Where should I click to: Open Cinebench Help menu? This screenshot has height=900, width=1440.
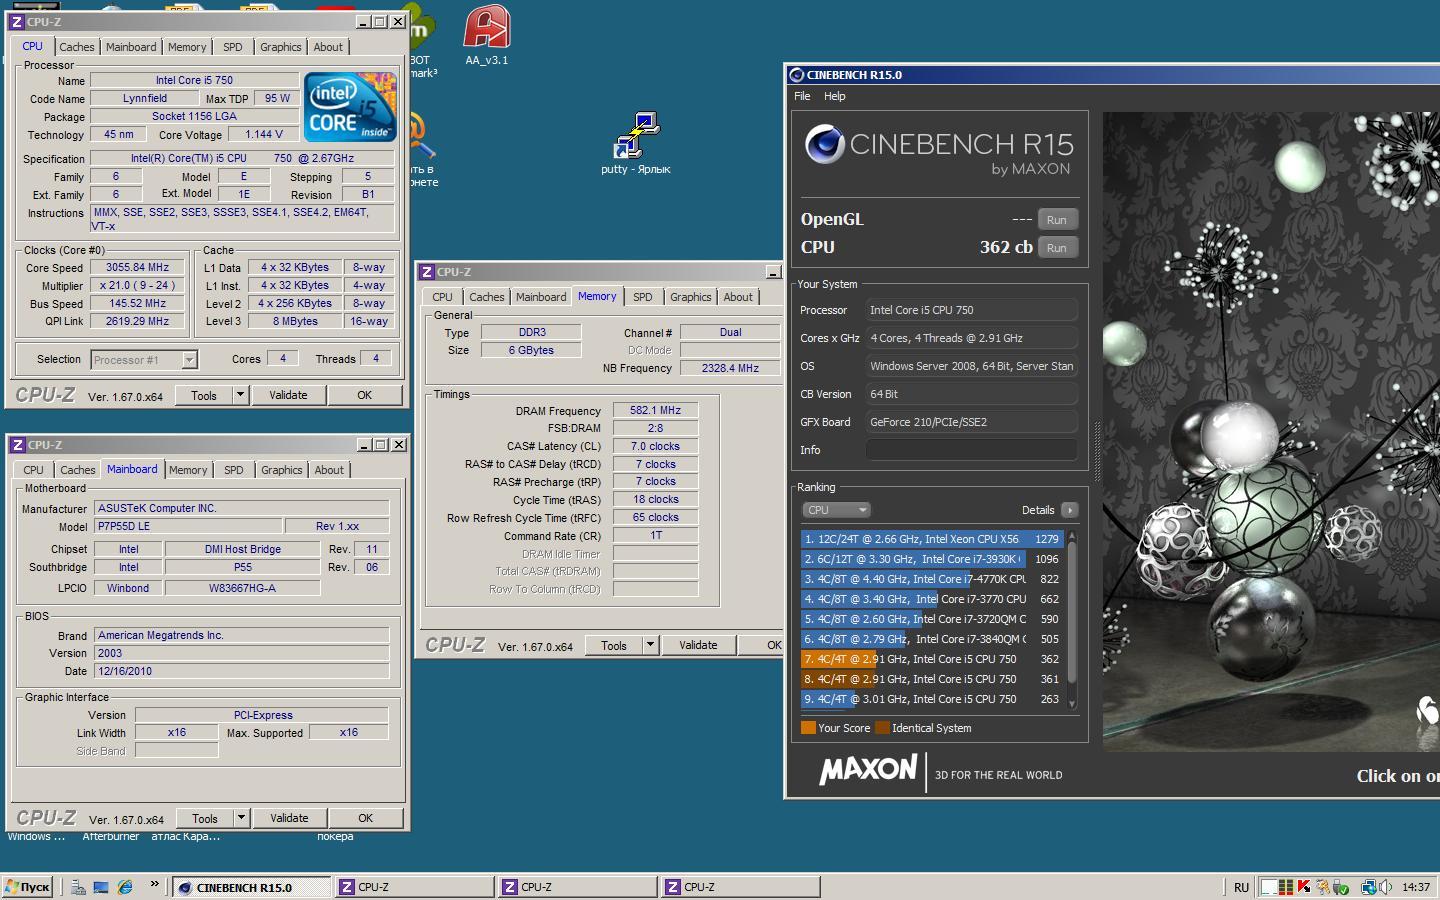(834, 96)
